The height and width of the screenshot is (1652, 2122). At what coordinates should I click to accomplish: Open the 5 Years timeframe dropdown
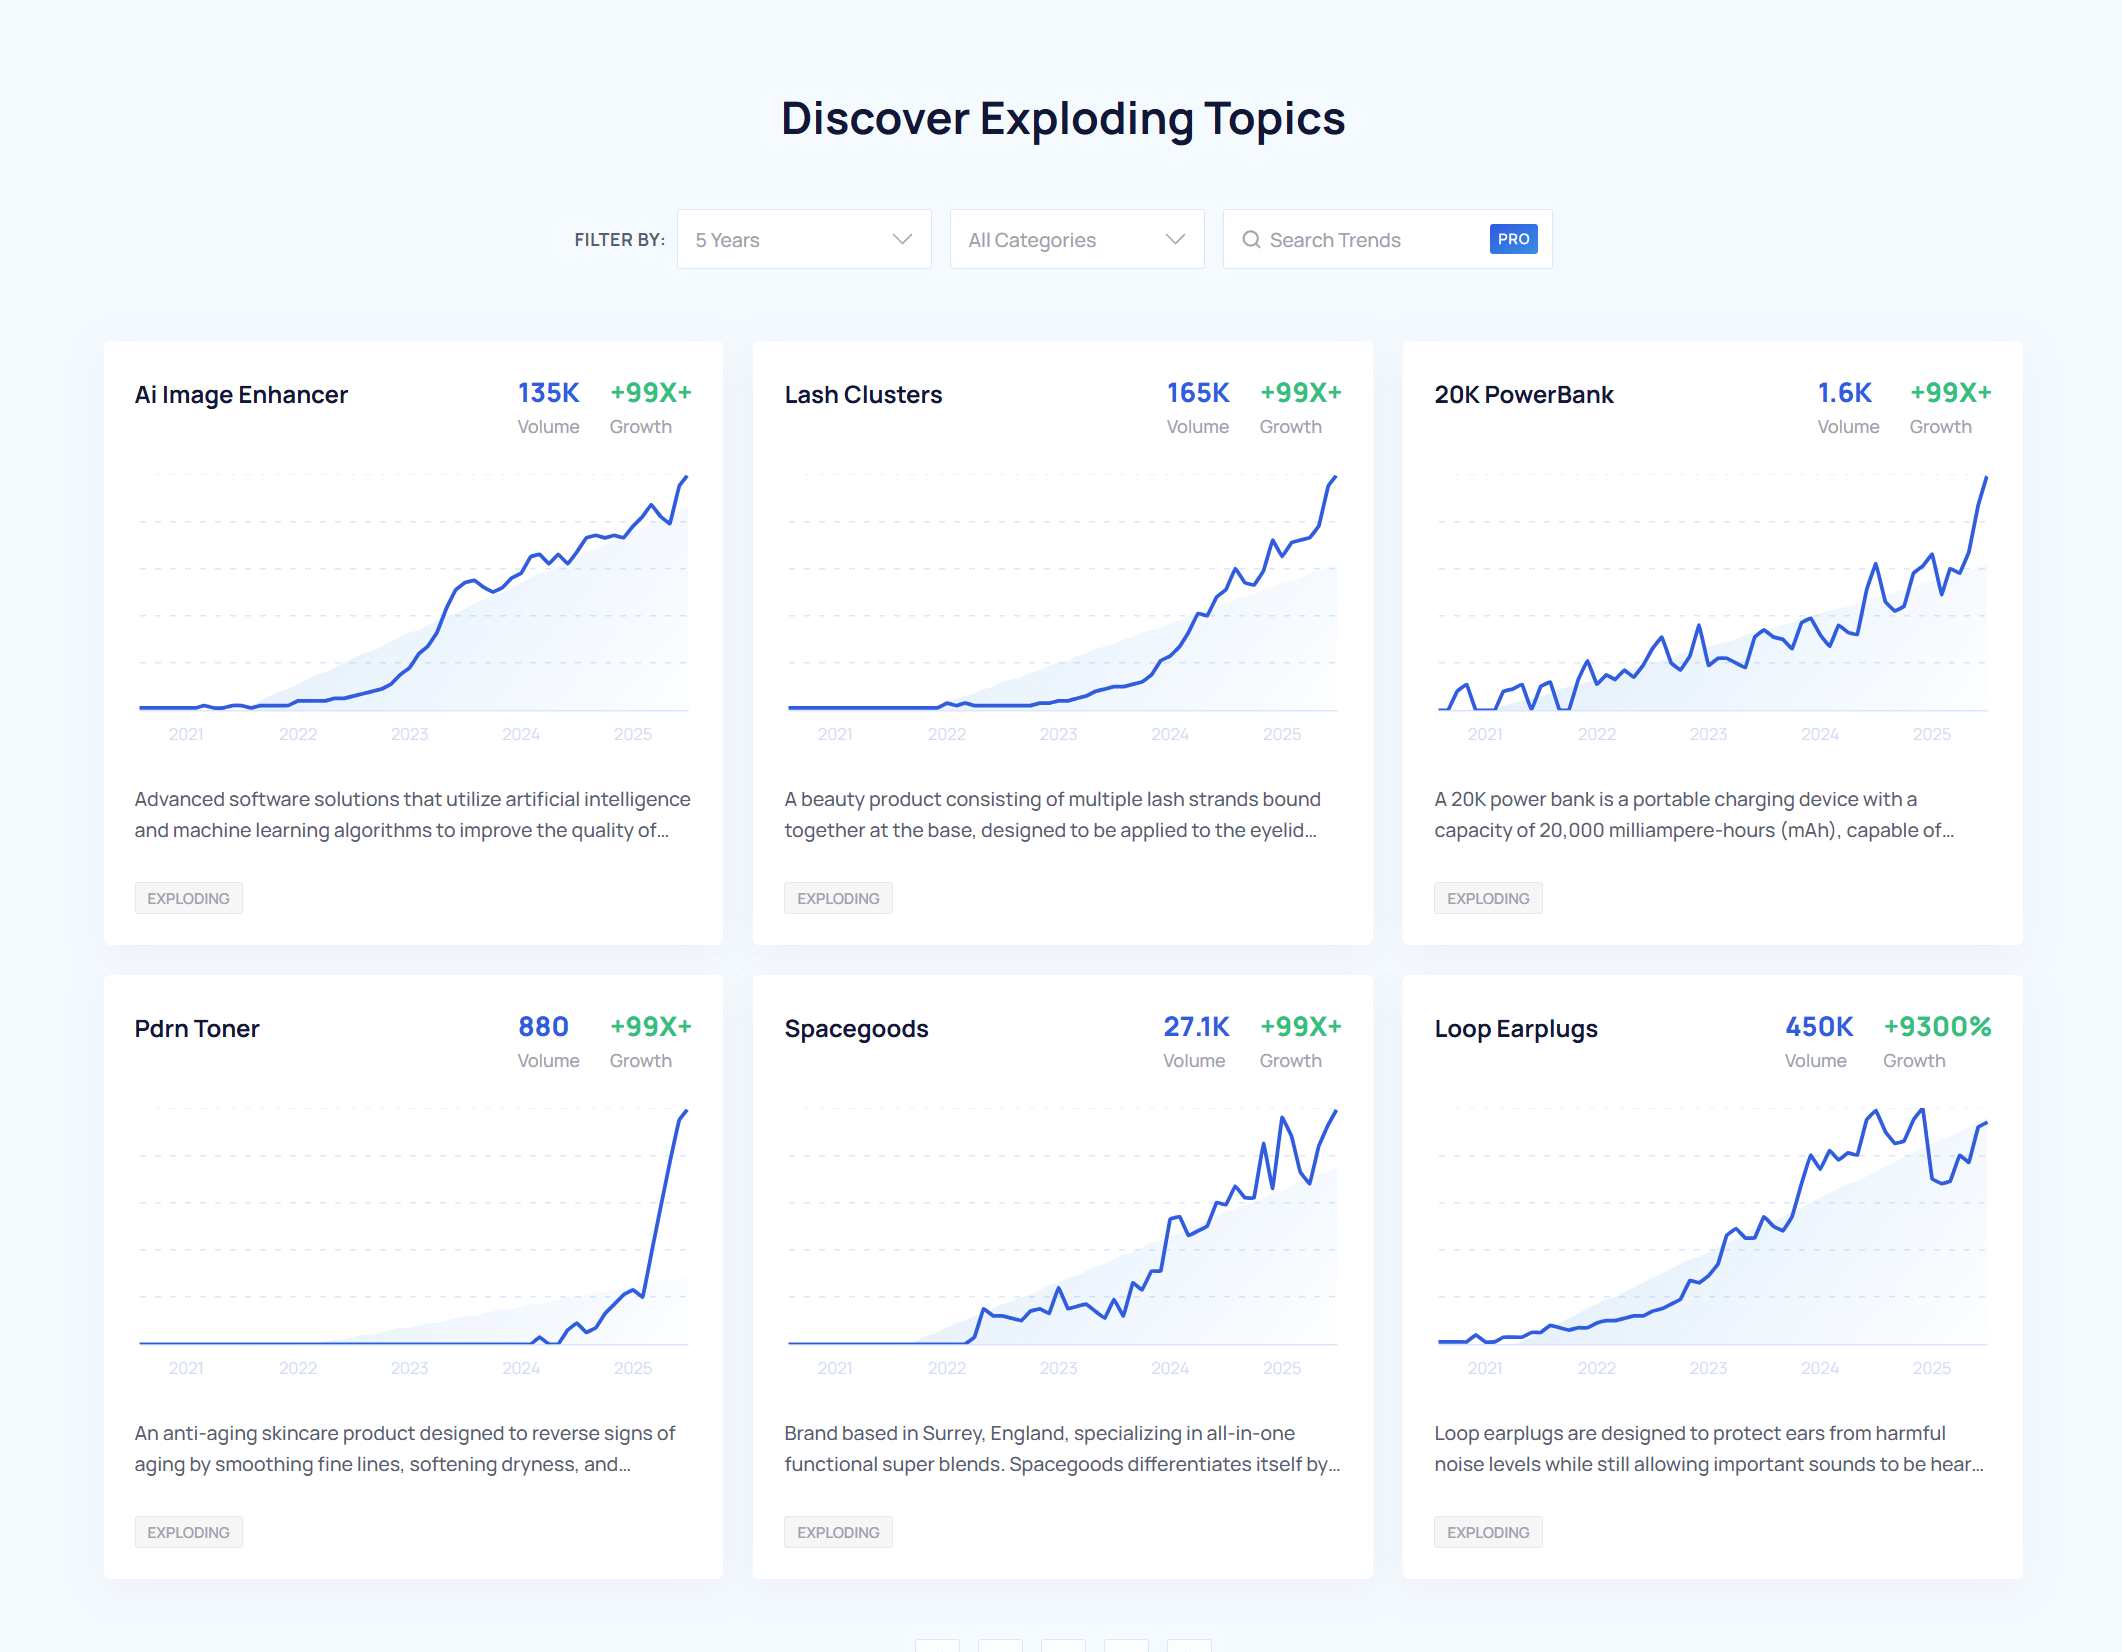click(x=803, y=240)
